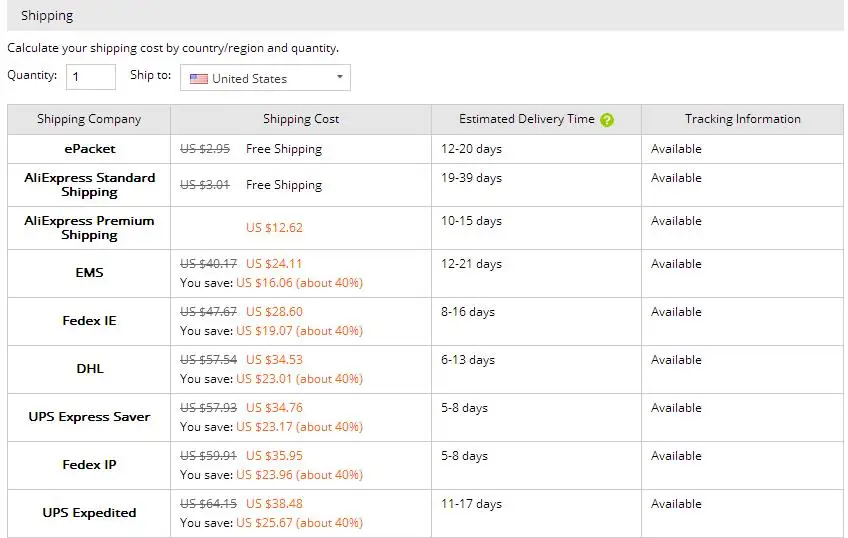This screenshot has height=538, width=848.
Task: Click 5-8 days in UPS Express Saver row
Action: point(464,408)
